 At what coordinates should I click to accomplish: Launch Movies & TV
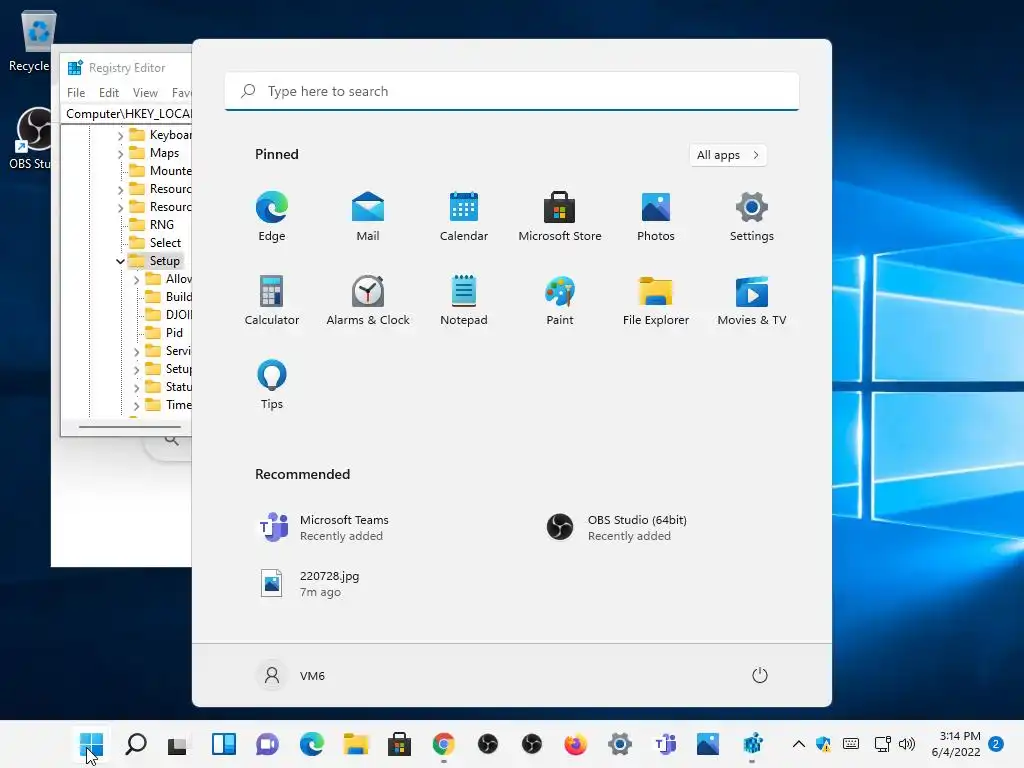click(x=752, y=300)
